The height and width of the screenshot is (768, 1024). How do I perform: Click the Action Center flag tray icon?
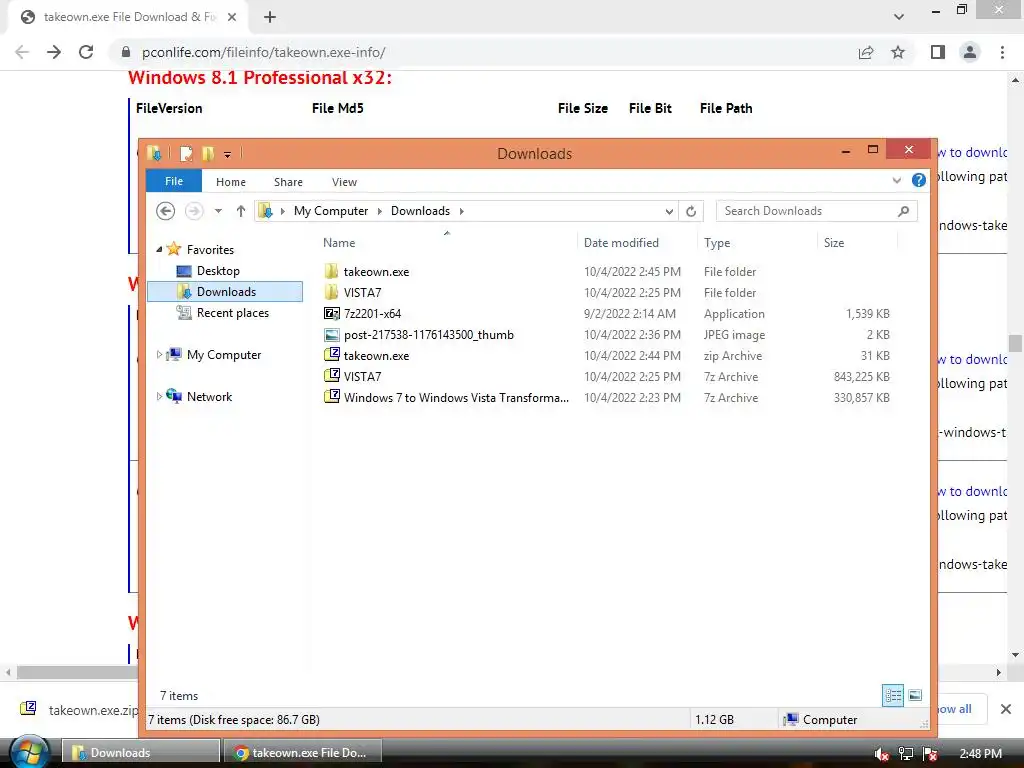(x=931, y=754)
